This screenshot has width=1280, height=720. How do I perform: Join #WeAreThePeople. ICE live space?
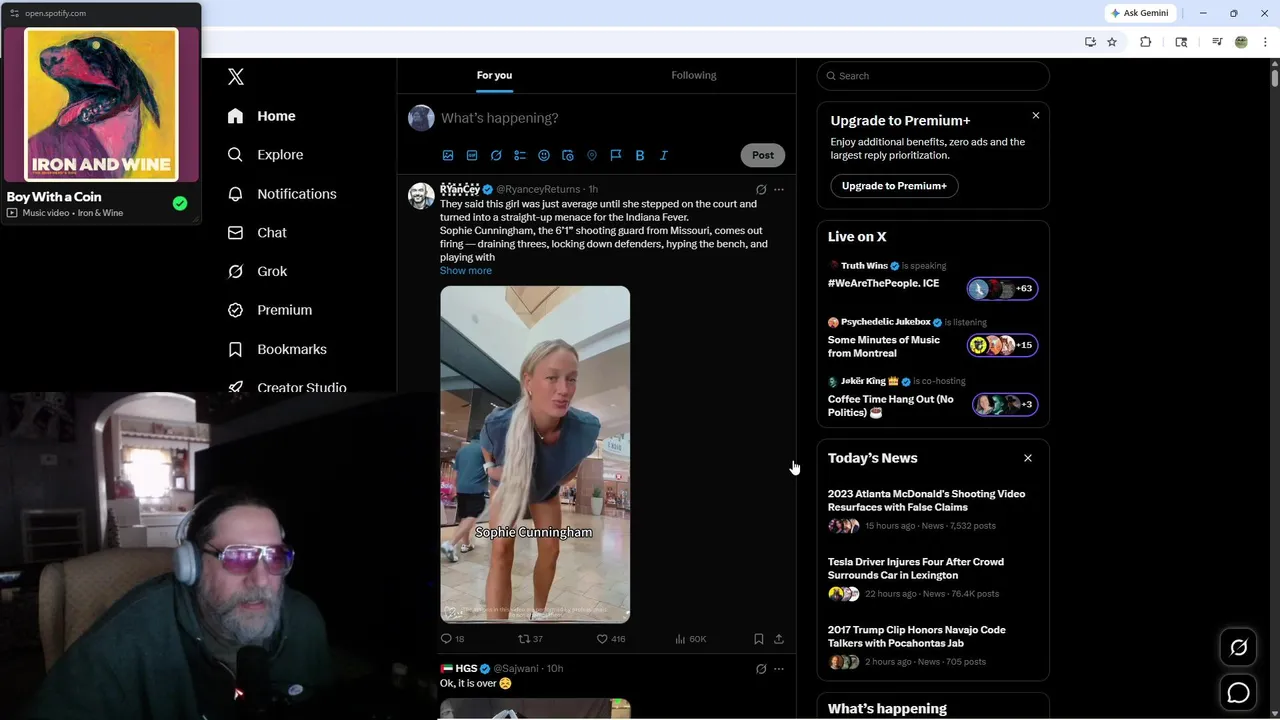click(933, 279)
